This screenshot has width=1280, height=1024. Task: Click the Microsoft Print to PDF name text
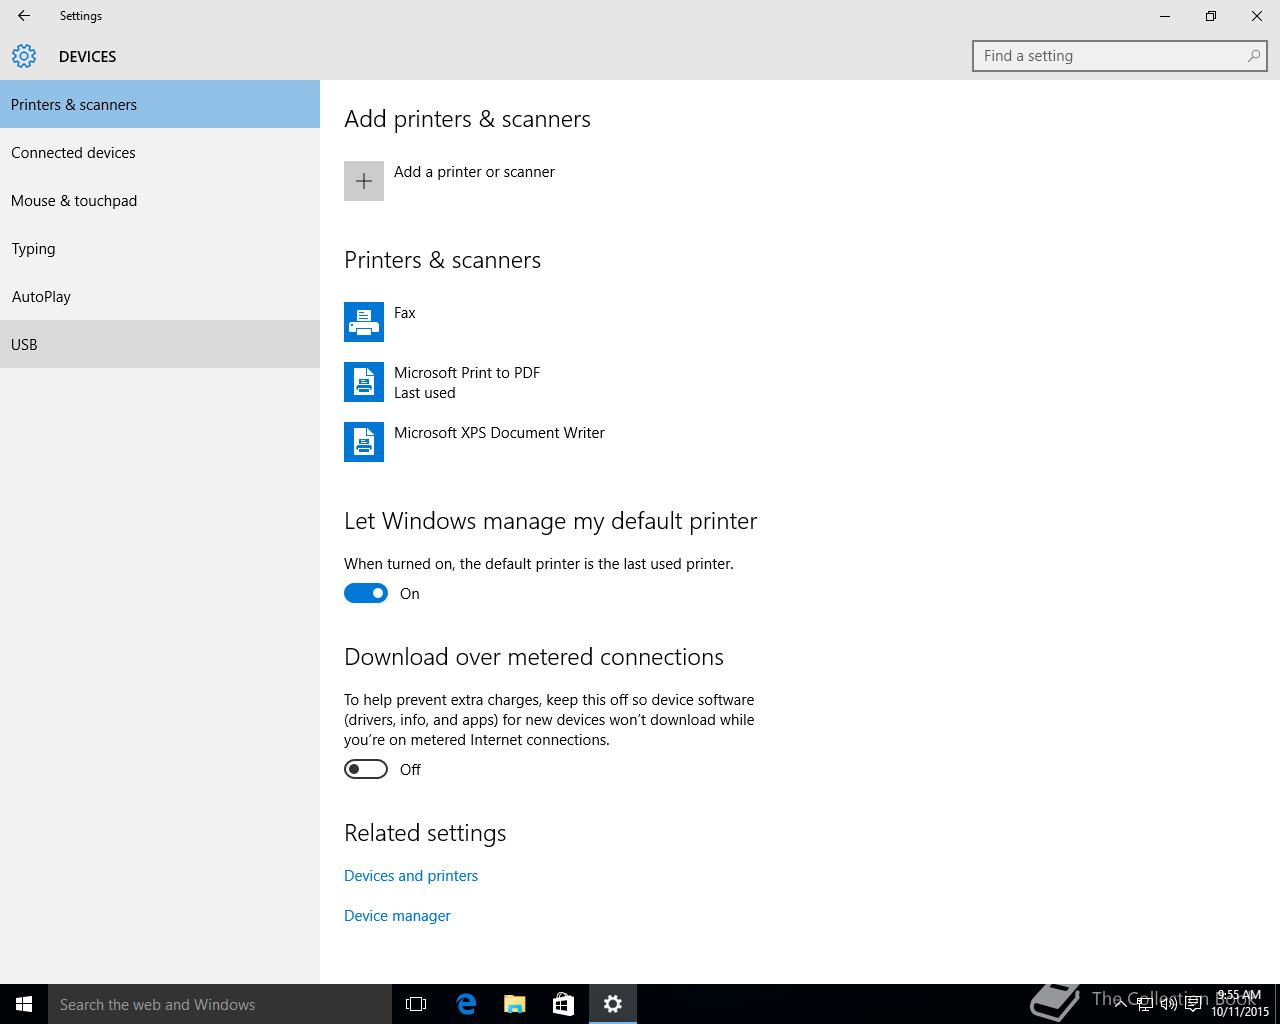[467, 373]
